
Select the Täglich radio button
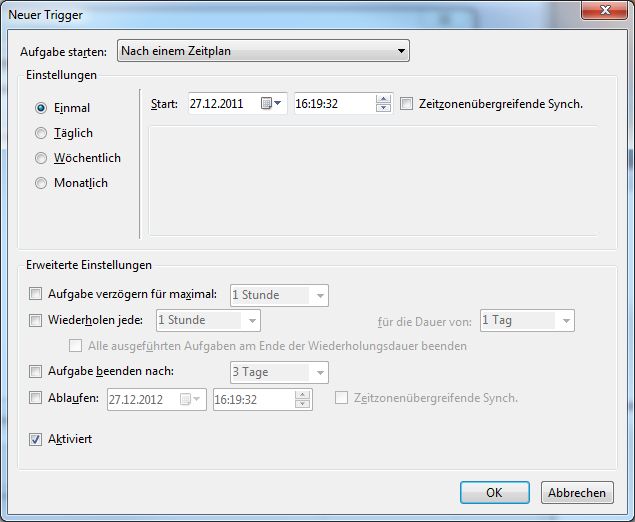[41, 133]
